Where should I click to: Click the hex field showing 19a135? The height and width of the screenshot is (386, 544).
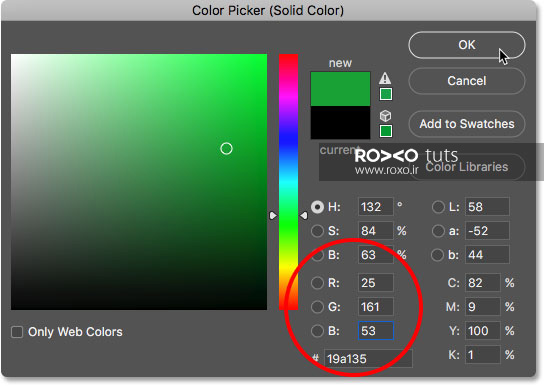(x=368, y=358)
